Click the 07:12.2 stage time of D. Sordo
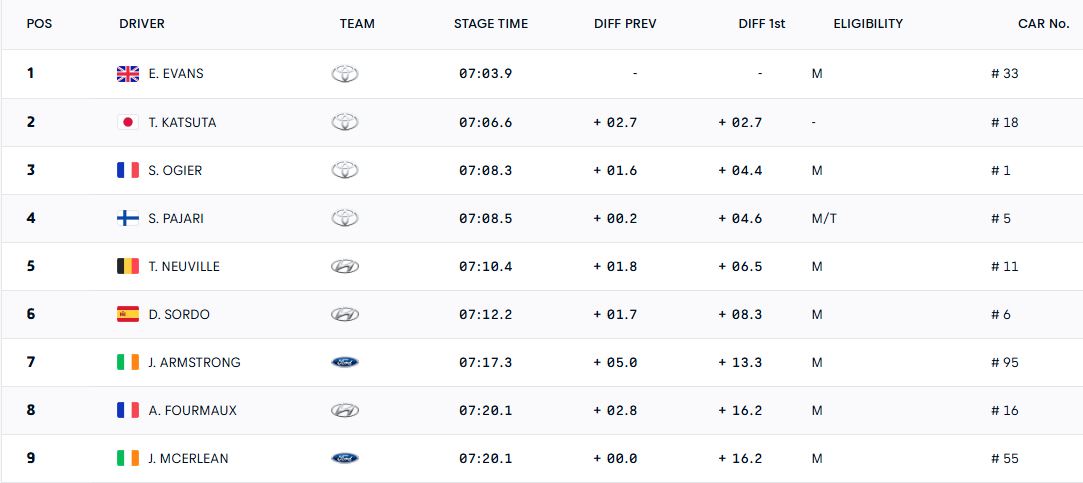Image resolution: width=1083 pixels, height=483 pixels. click(x=486, y=314)
